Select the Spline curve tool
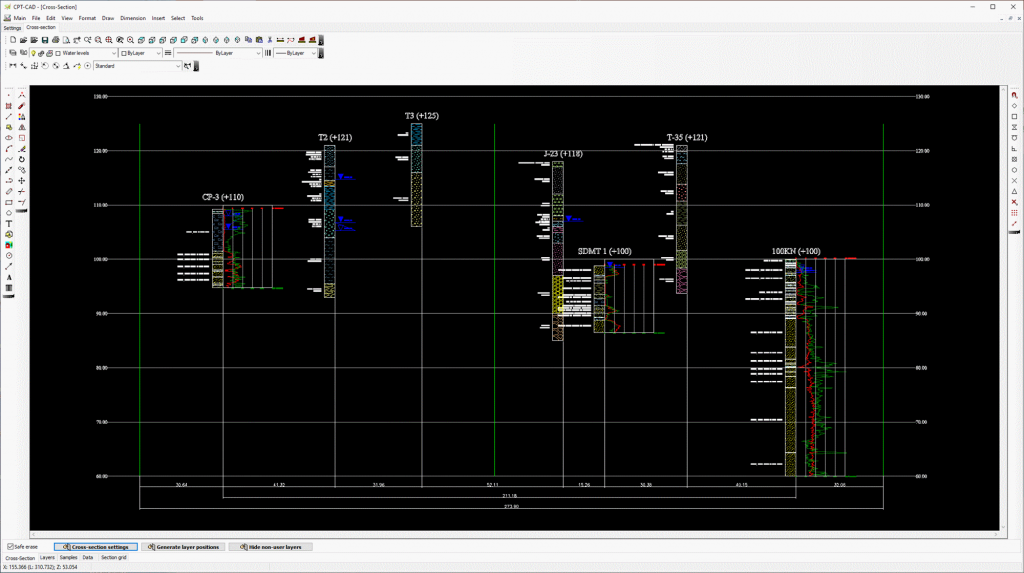The width and height of the screenshot is (1024, 573). (9, 159)
